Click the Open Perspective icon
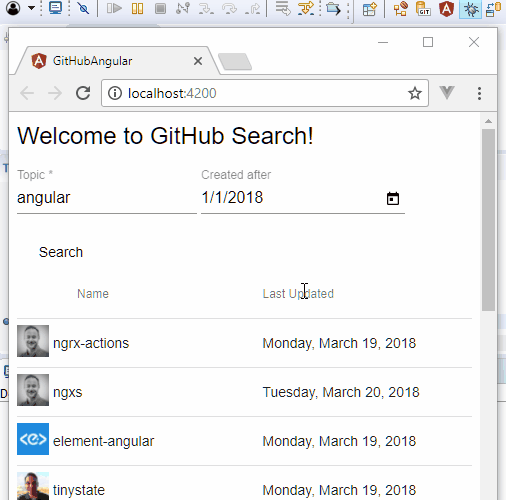Image resolution: width=506 pixels, height=500 pixels. [370, 9]
